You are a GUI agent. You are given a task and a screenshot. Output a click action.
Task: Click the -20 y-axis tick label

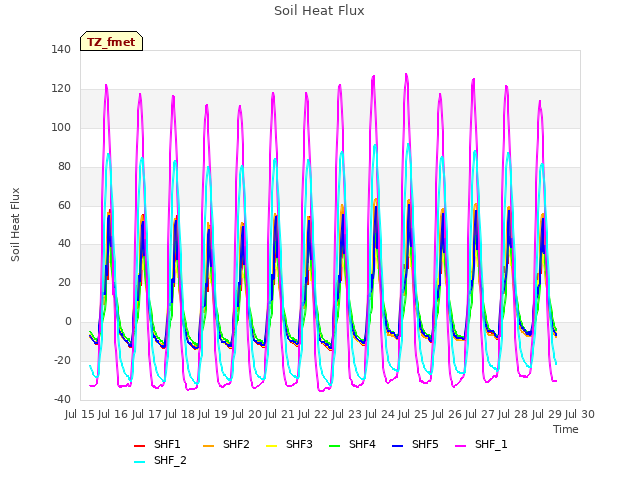62,360
